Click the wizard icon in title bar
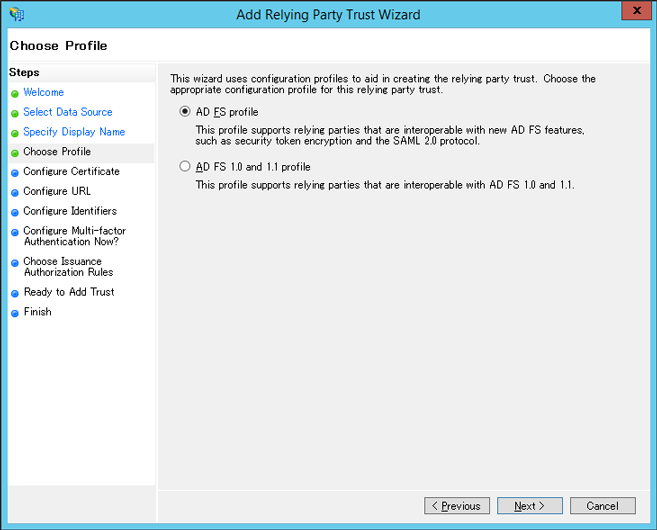Screen dimensions: 657x530 pyautogui.click(x=17, y=14)
